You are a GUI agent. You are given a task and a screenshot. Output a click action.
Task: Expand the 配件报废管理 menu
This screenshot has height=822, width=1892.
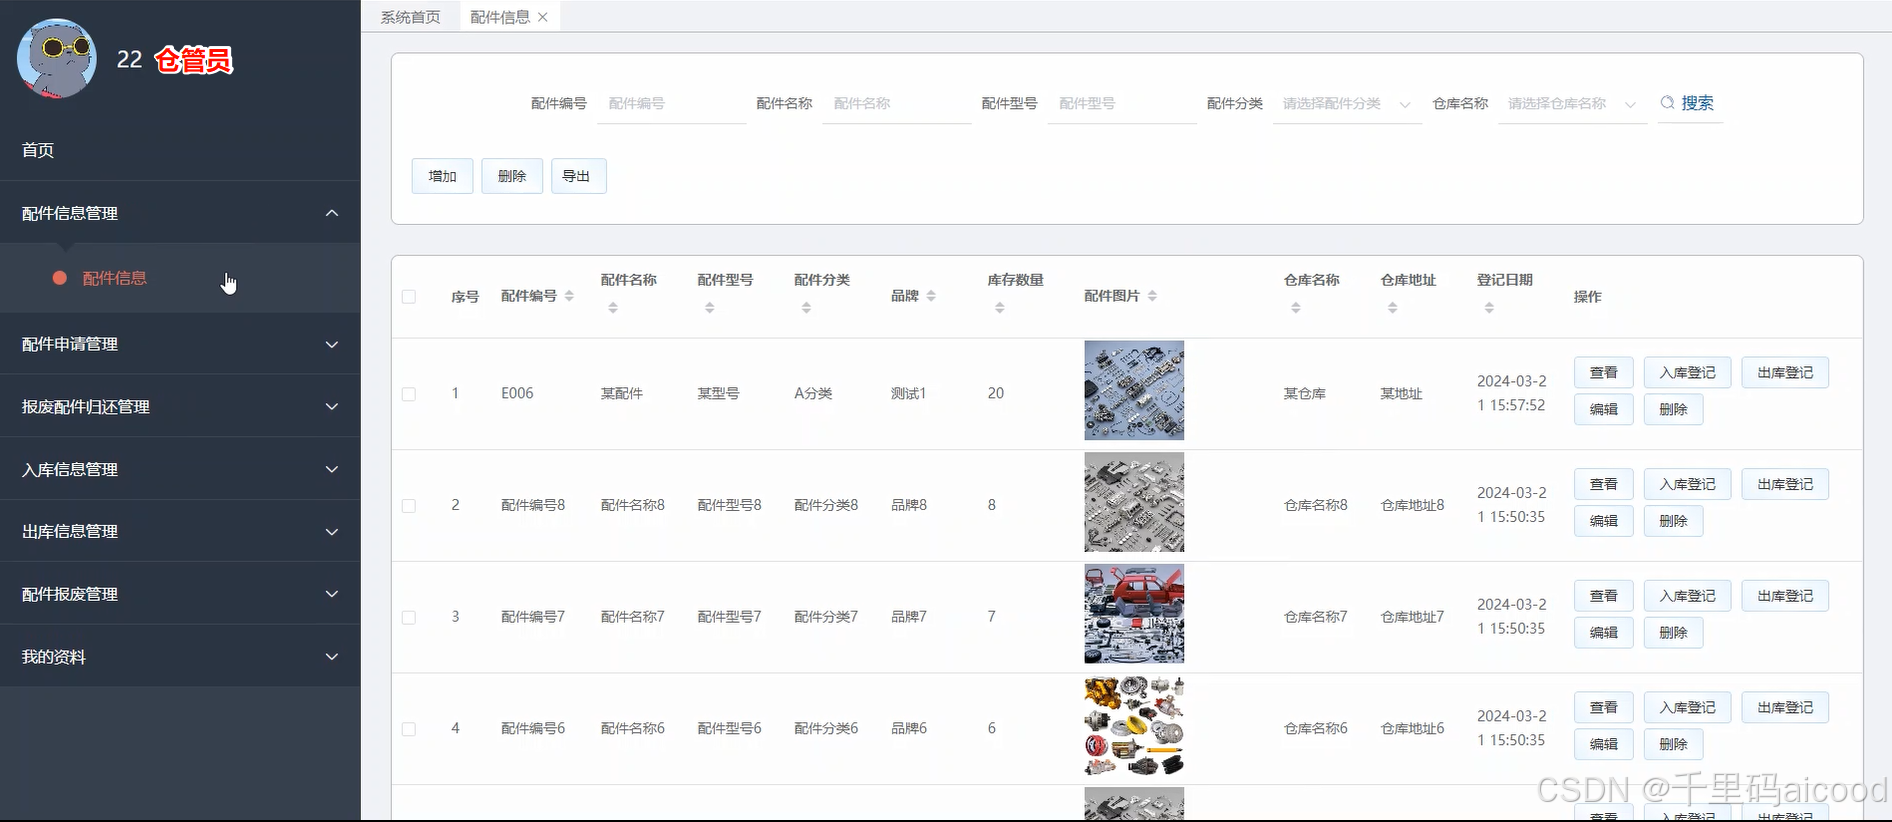(180, 594)
